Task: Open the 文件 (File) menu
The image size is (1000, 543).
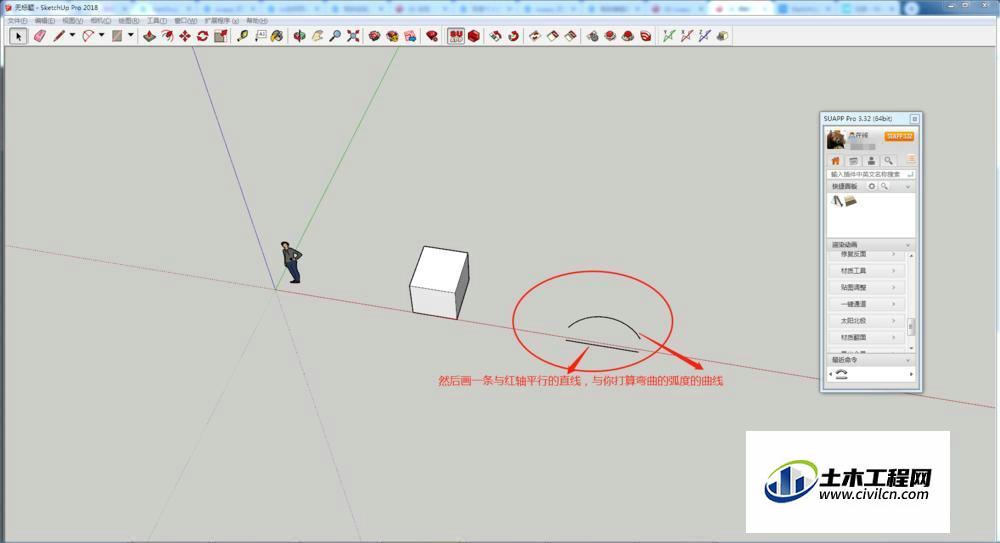Action: click(17, 20)
